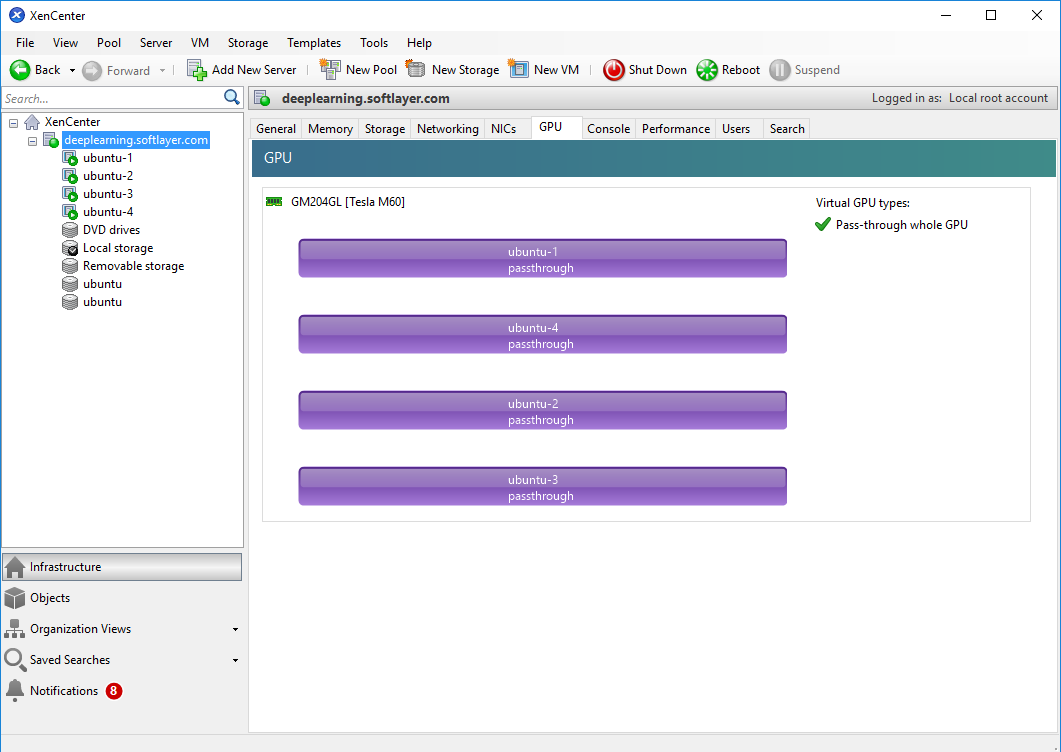Click the ubuntu-4 VM running icon
This screenshot has height=752, width=1061.
pyautogui.click(x=70, y=212)
